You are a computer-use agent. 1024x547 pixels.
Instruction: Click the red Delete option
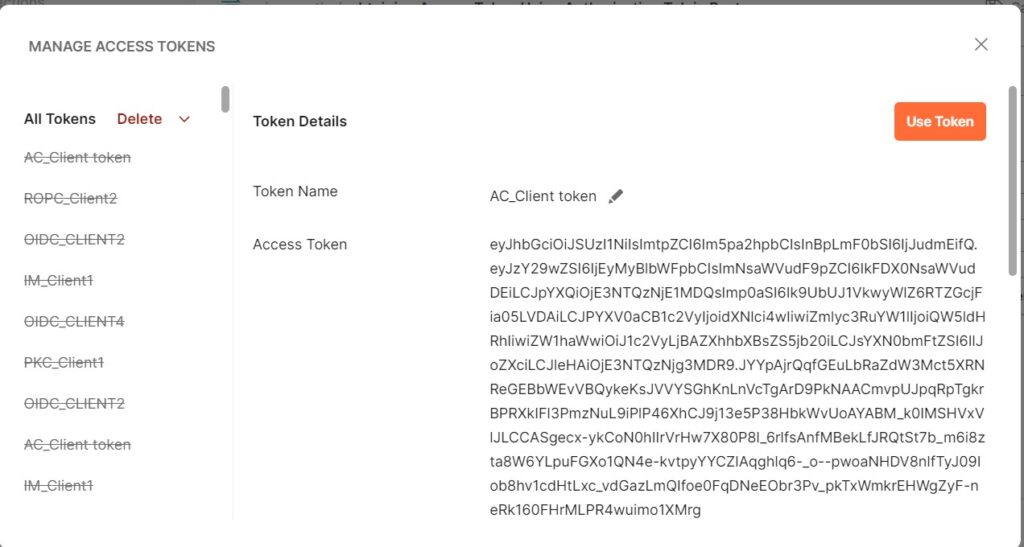(x=139, y=119)
